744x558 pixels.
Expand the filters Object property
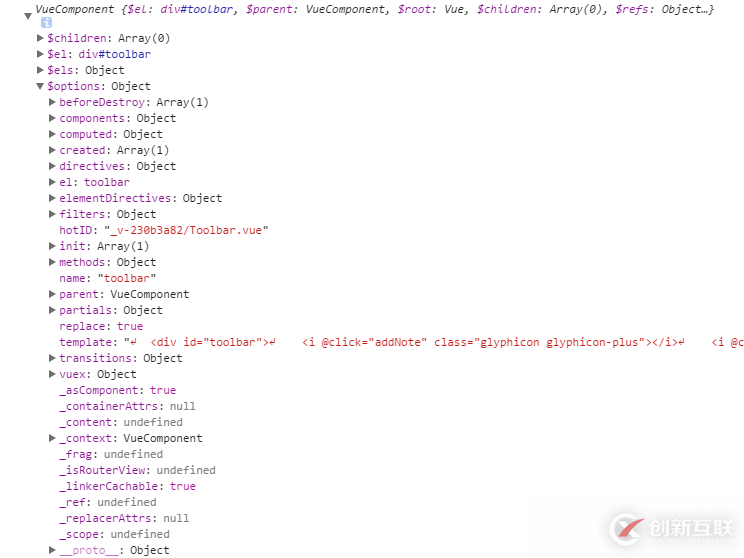(52, 214)
